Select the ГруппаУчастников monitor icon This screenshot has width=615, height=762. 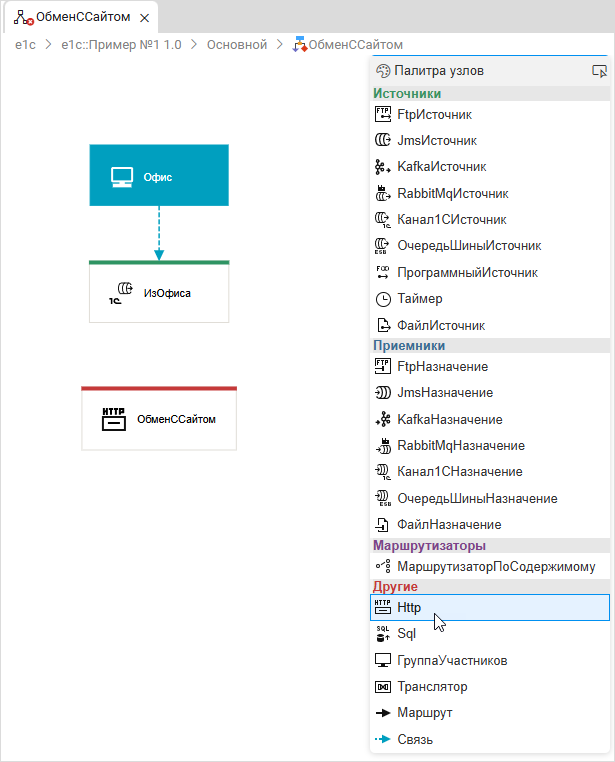(383, 660)
